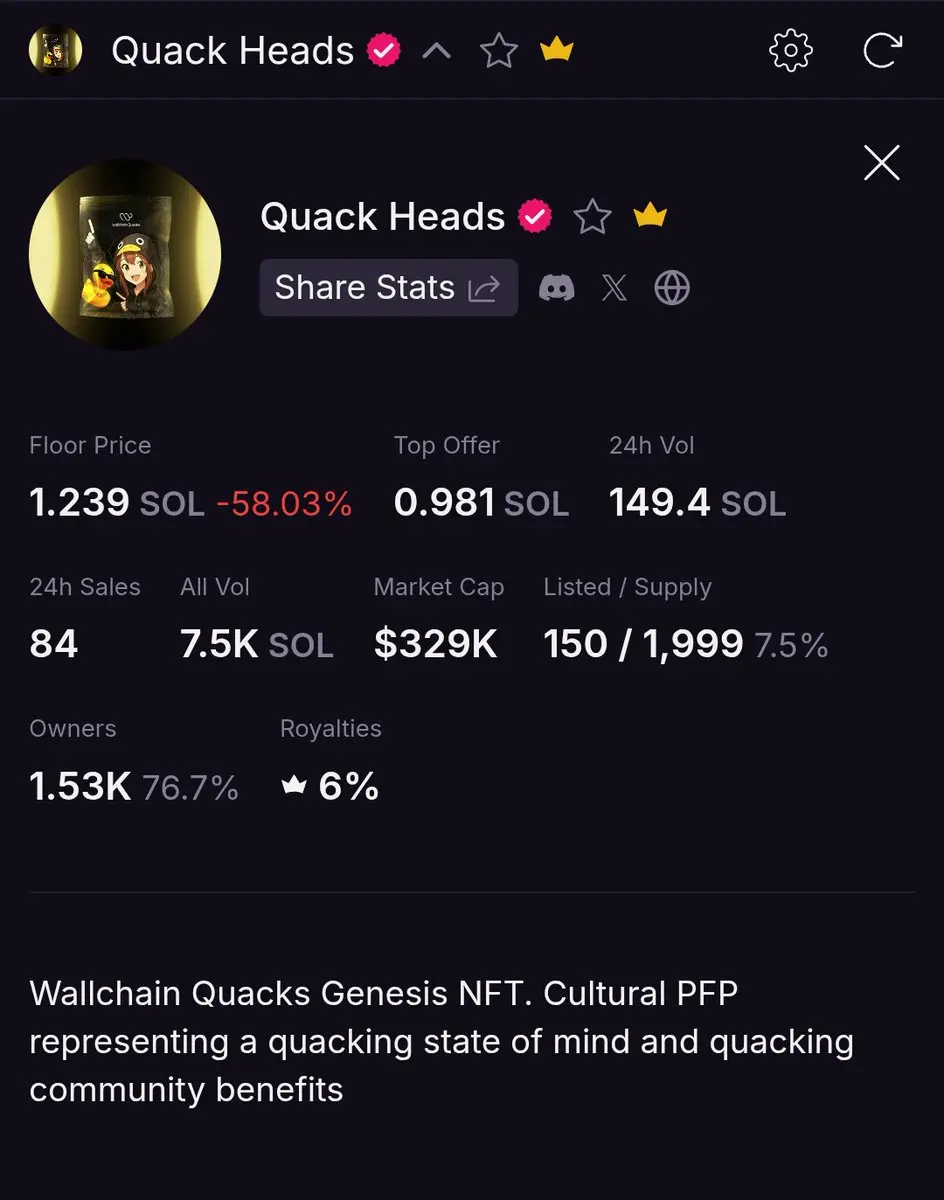Open the settings gear icon

(x=791, y=50)
